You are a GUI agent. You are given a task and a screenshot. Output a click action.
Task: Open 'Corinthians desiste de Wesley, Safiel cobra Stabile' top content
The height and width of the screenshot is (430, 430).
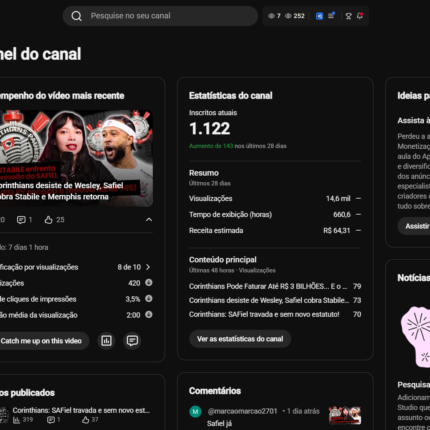pyautogui.click(x=269, y=300)
